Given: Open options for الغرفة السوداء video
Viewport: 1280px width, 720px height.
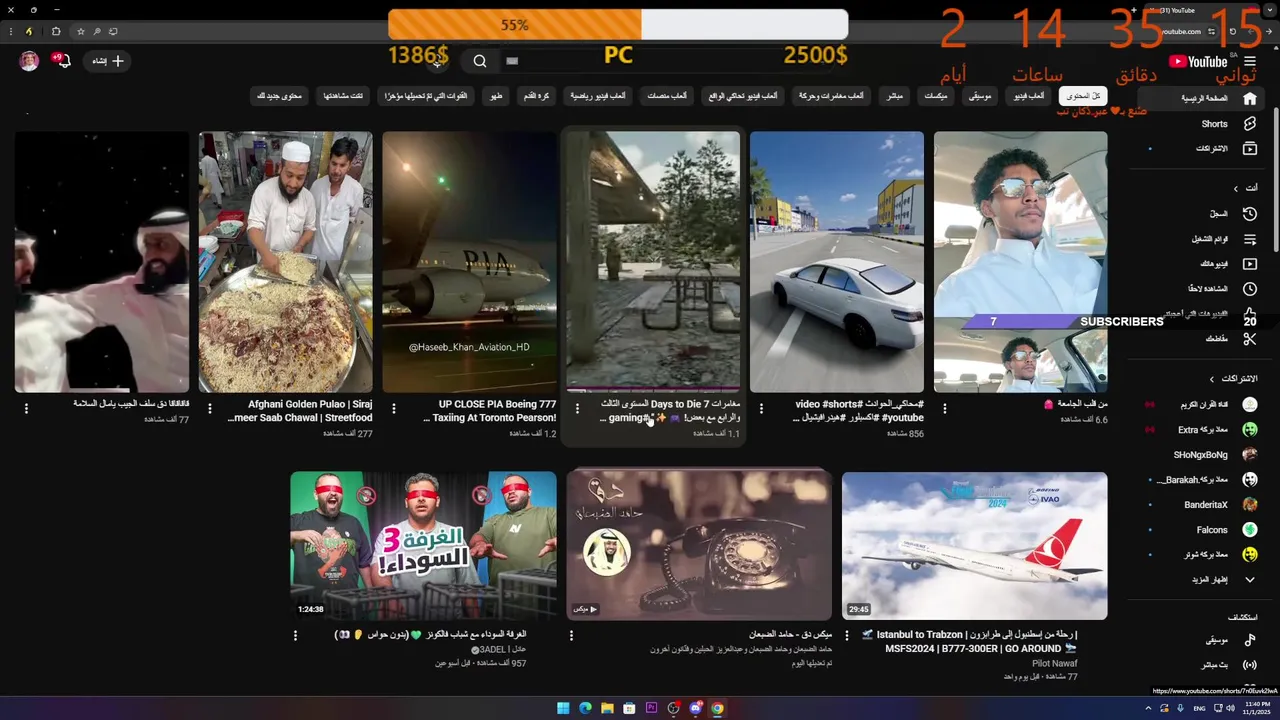Looking at the screenshot, I should (x=295, y=636).
